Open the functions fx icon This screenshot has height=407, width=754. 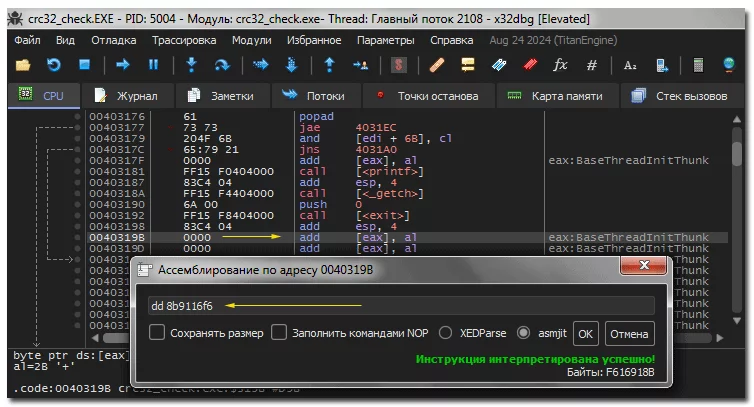coord(560,64)
